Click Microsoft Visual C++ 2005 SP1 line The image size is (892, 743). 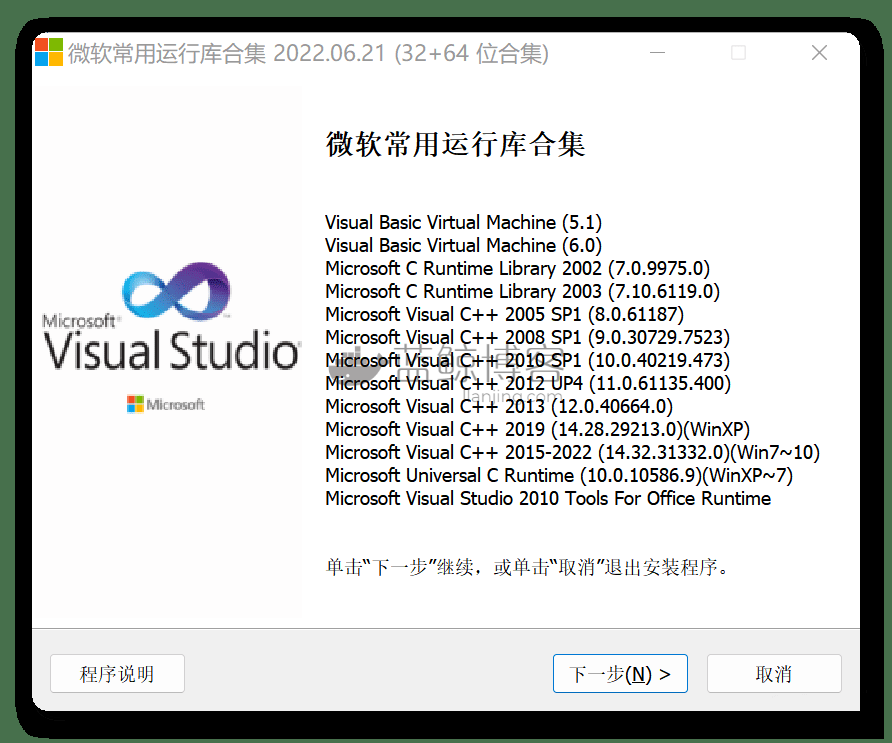505,315
